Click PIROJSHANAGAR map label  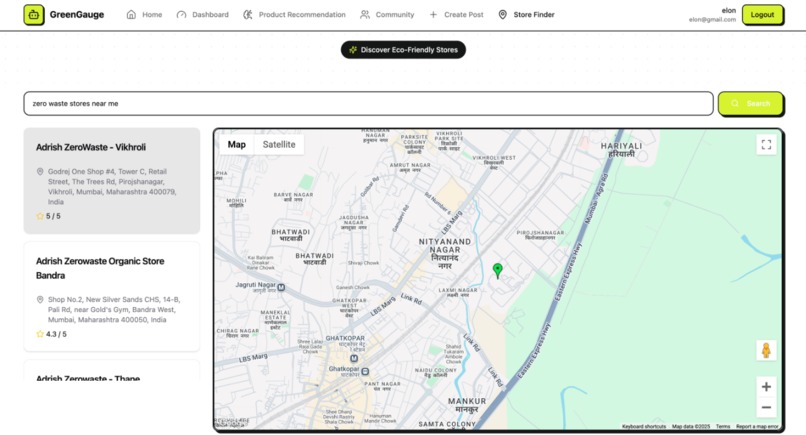click(540, 235)
